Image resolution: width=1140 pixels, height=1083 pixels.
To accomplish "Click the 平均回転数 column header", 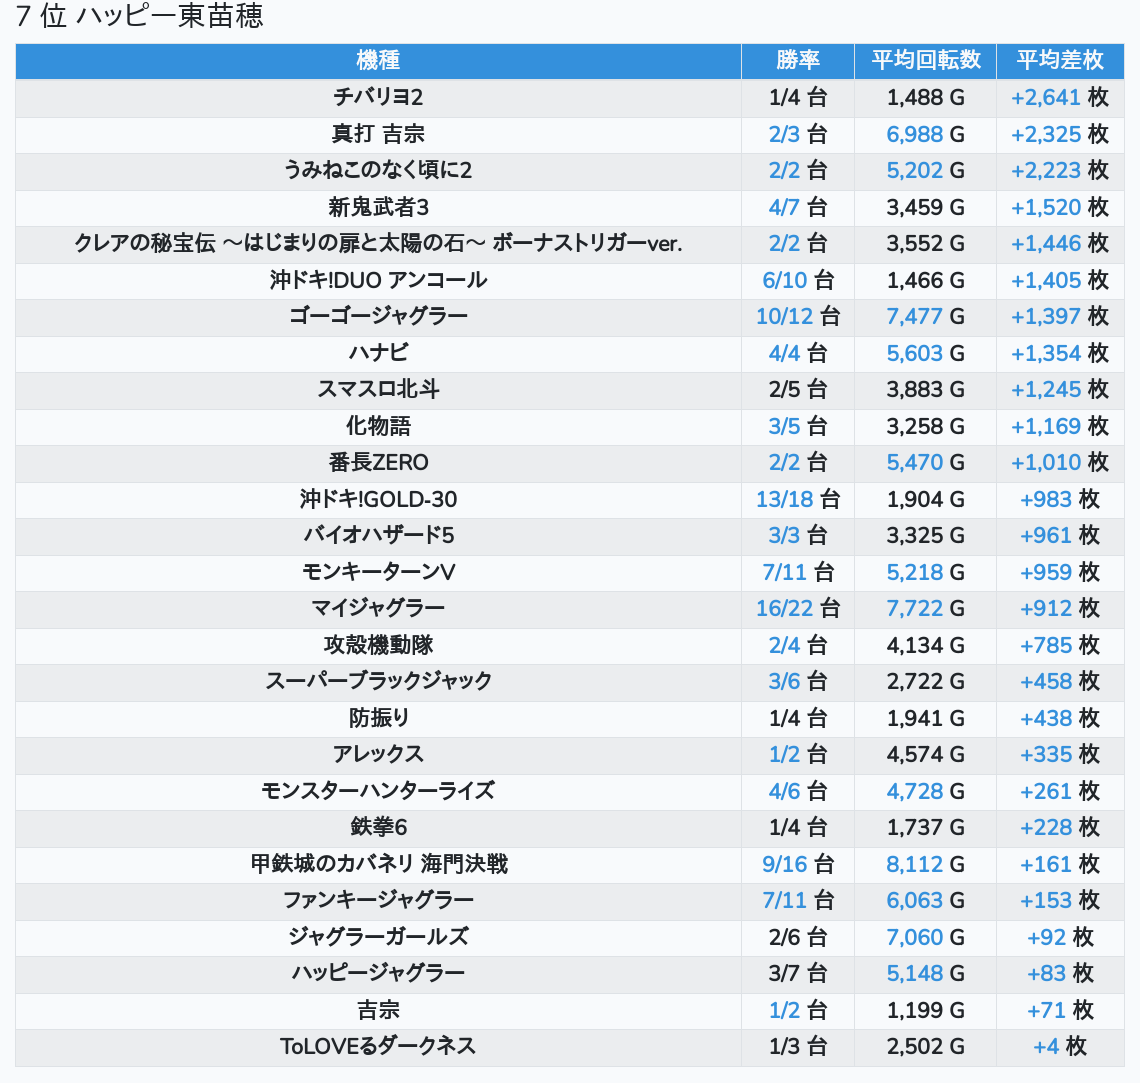I will (x=925, y=61).
